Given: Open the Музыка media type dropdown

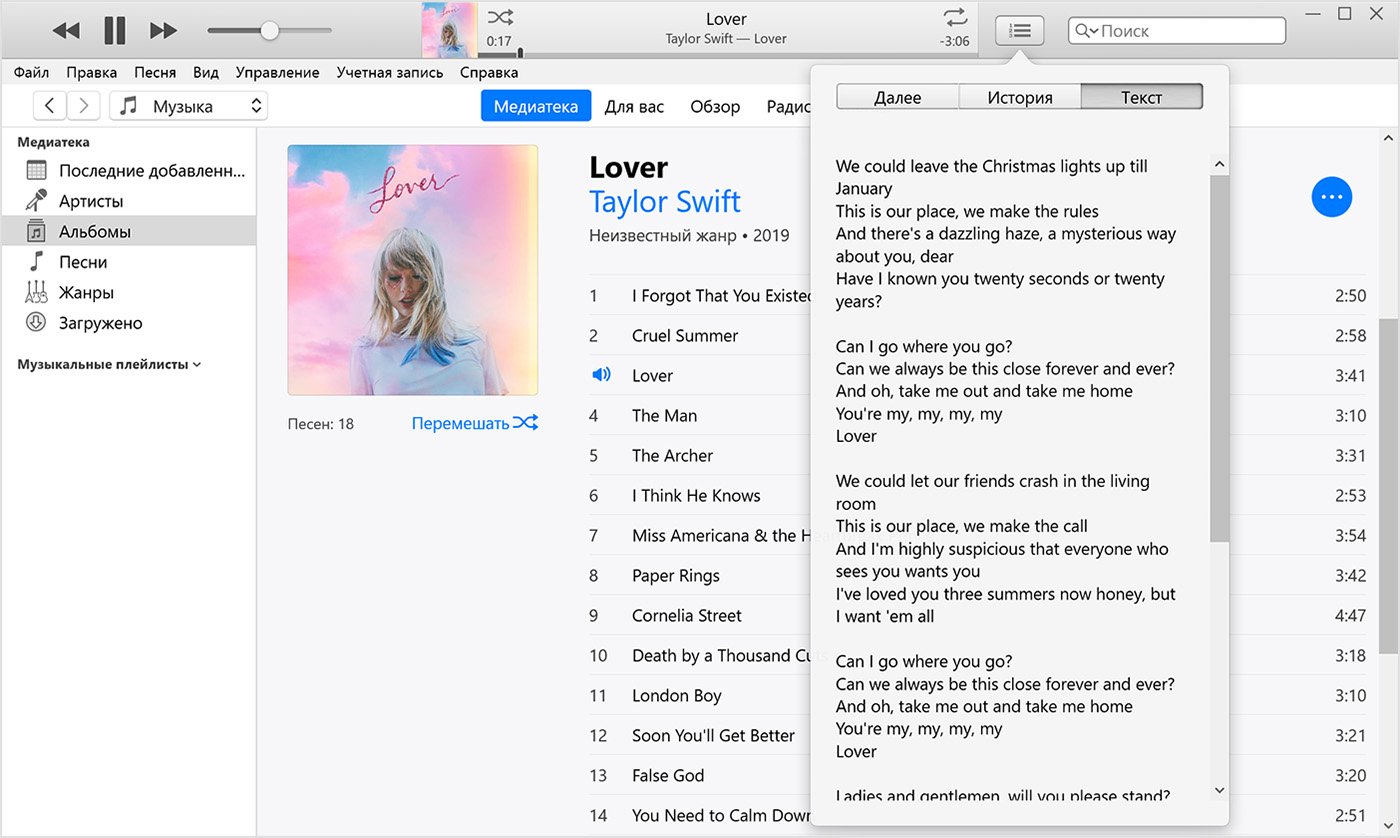Looking at the screenshot, I should [x=189, y=106].
